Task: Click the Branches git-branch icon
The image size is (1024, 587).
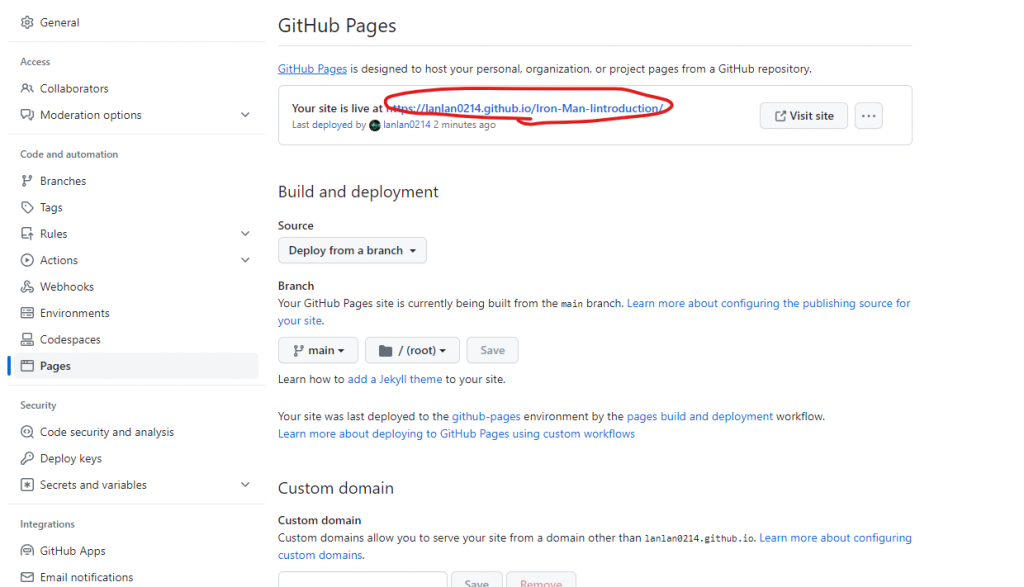Action: (27, 181)
